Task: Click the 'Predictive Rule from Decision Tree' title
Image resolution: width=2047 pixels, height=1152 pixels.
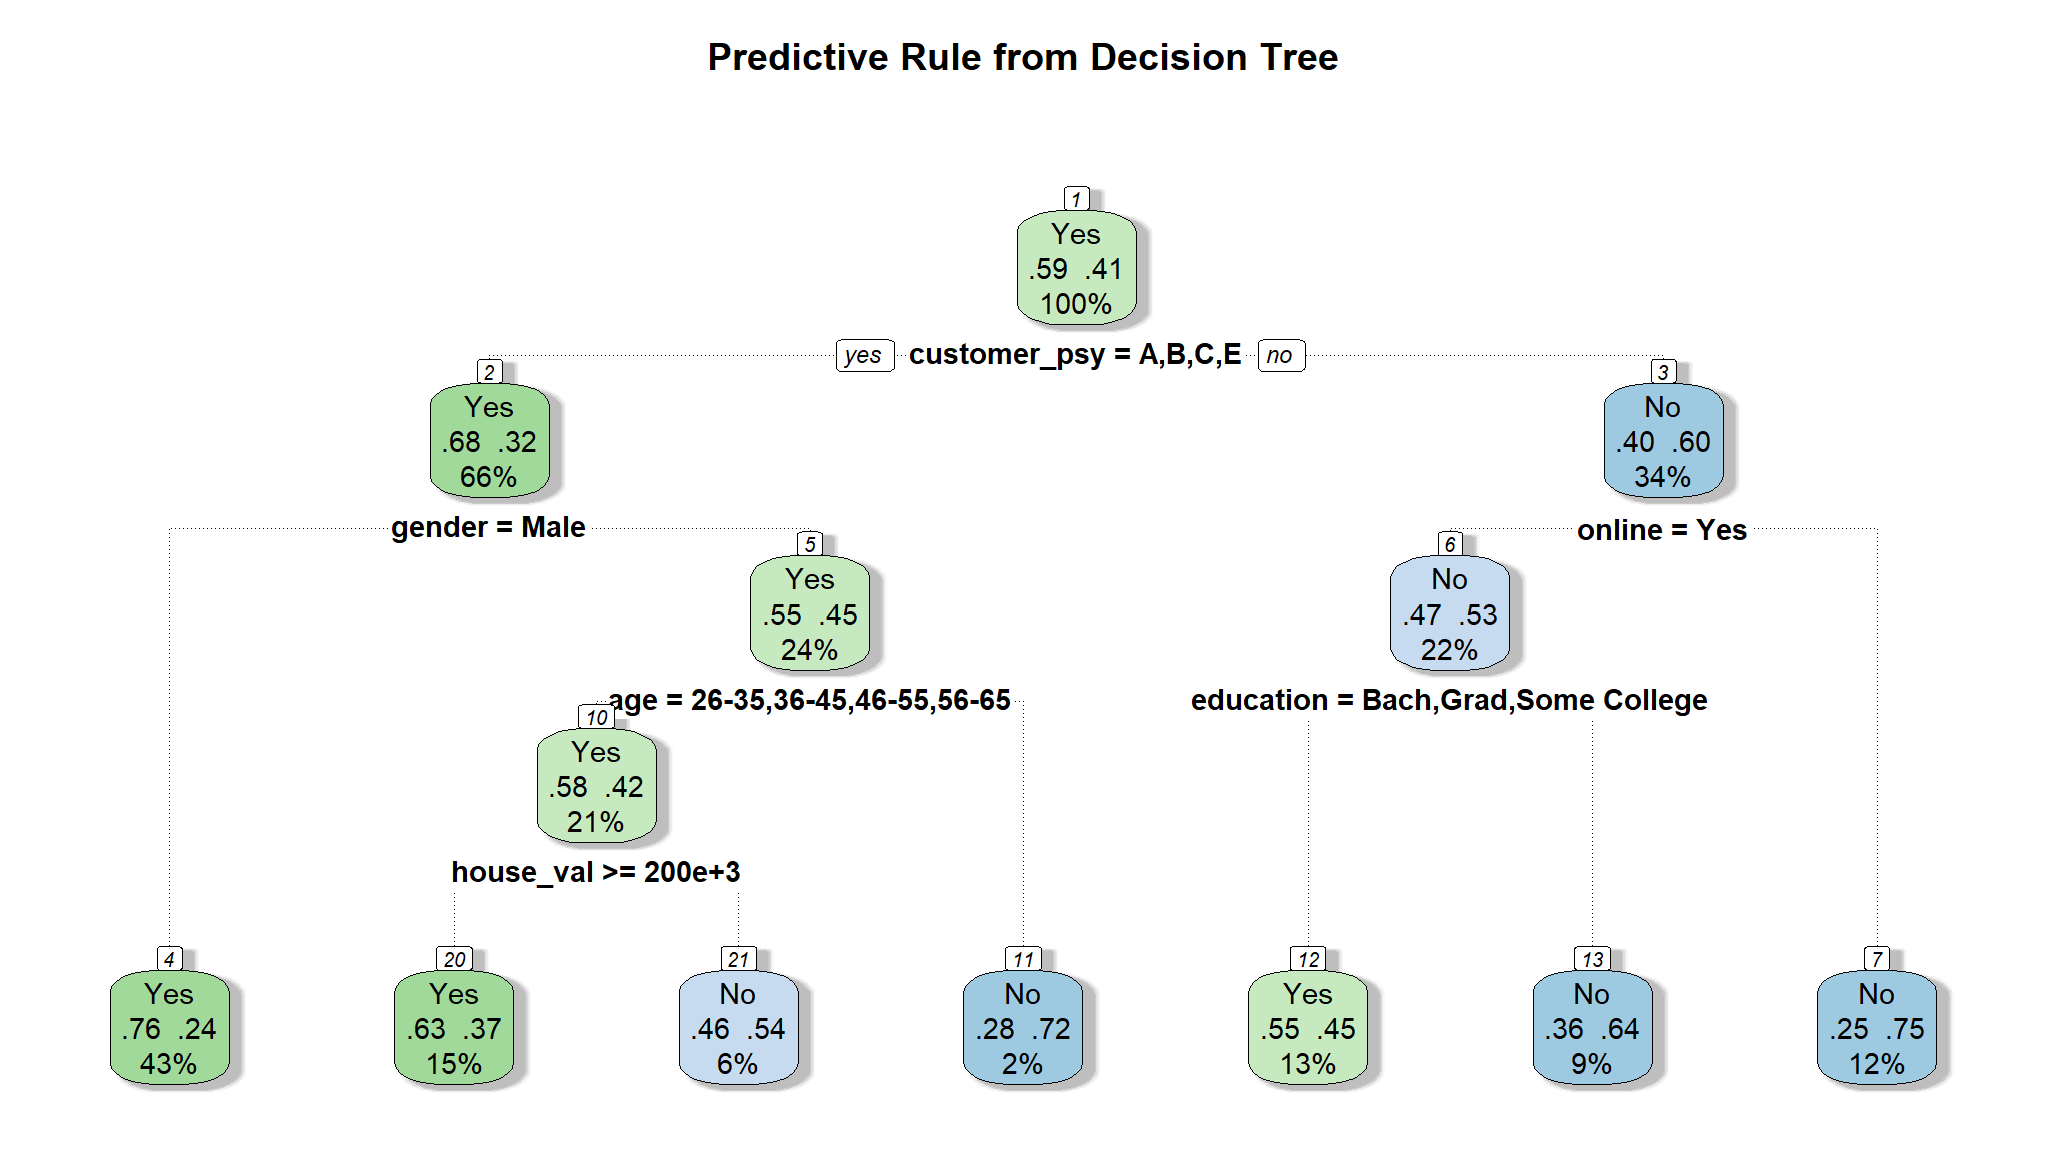Action: pyautogui.click(x=1022, y=57)
